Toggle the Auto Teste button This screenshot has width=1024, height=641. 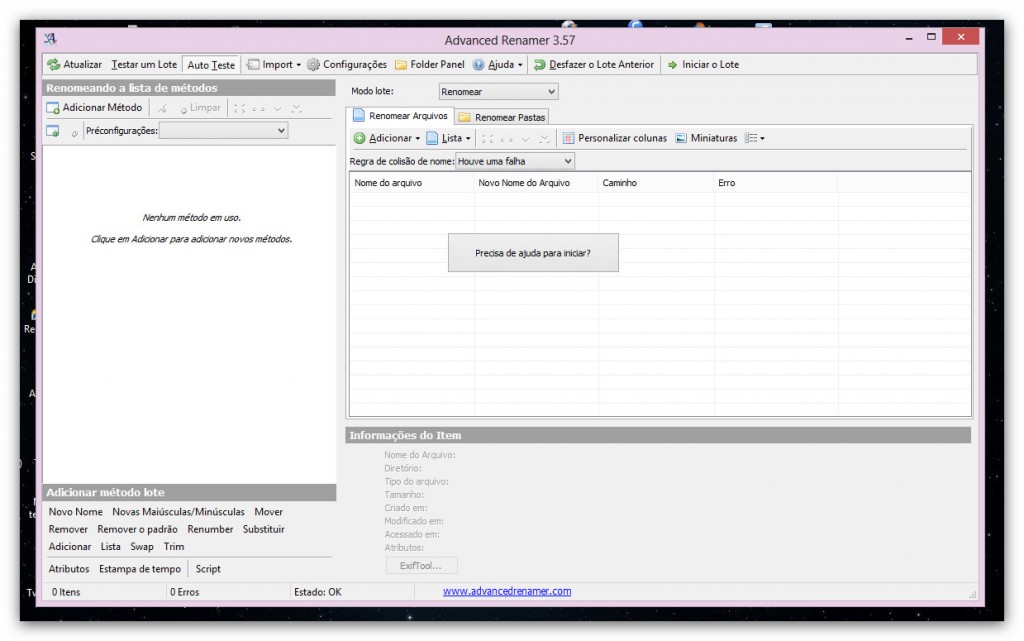tap(211, 65)
